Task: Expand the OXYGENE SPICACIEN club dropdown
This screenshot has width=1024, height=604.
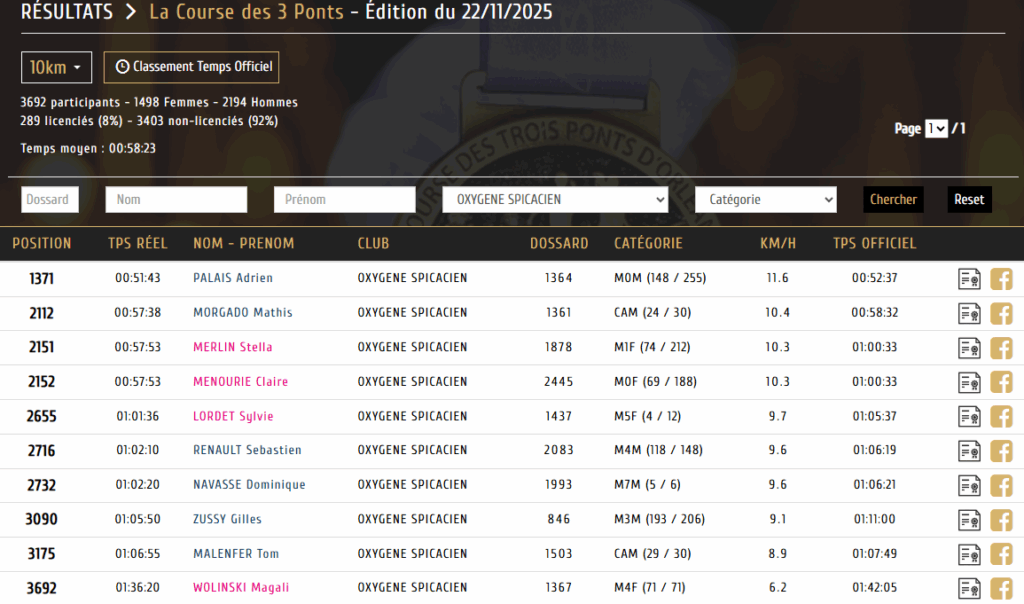Action: 555,200
